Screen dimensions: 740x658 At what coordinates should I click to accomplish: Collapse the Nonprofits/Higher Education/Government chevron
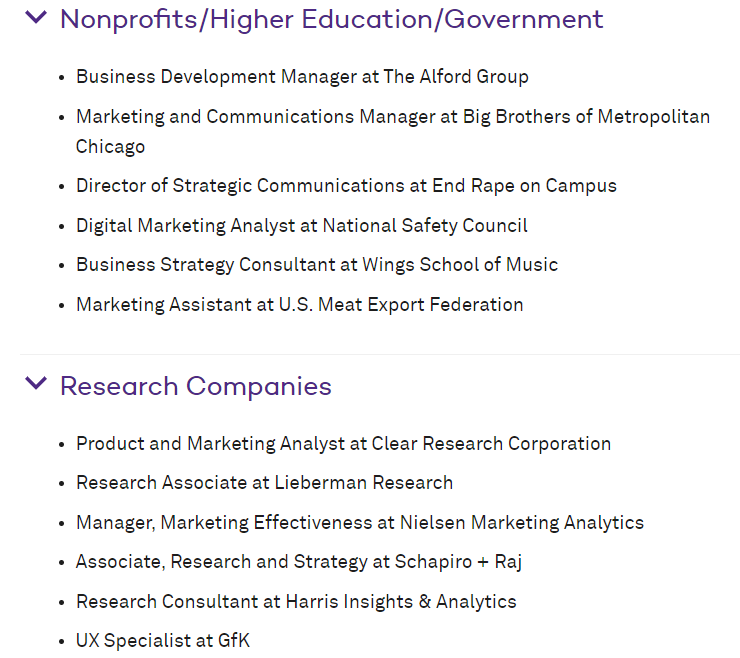coord(36,17)
